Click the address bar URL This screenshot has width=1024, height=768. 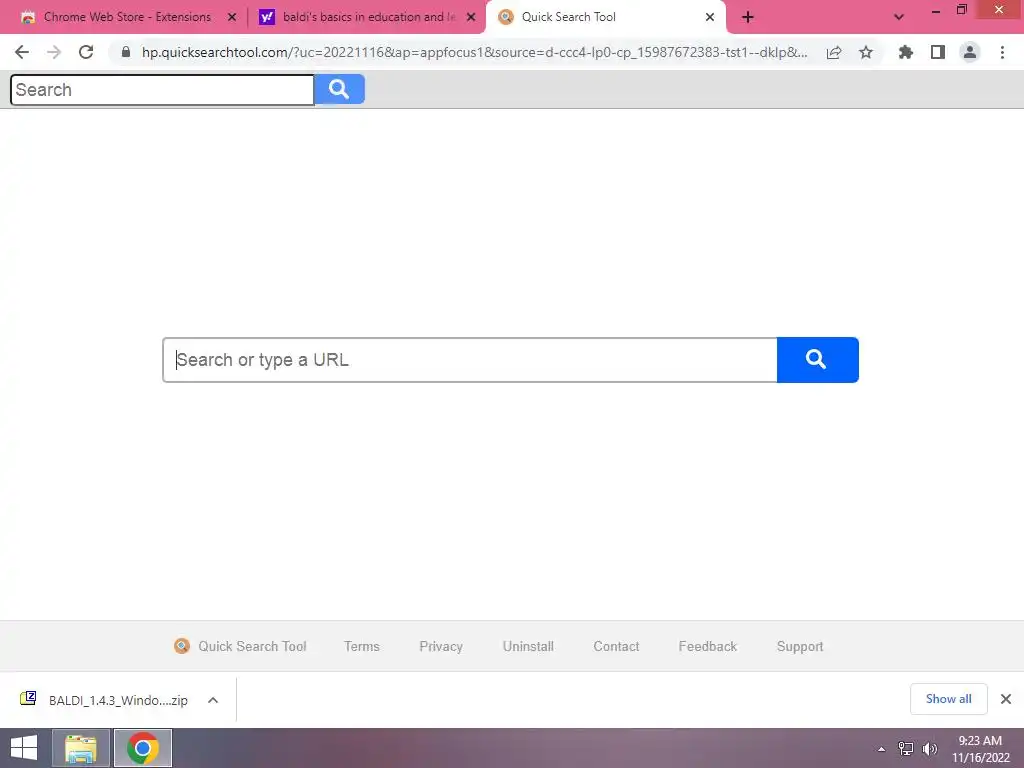click(x=474, y=52)
